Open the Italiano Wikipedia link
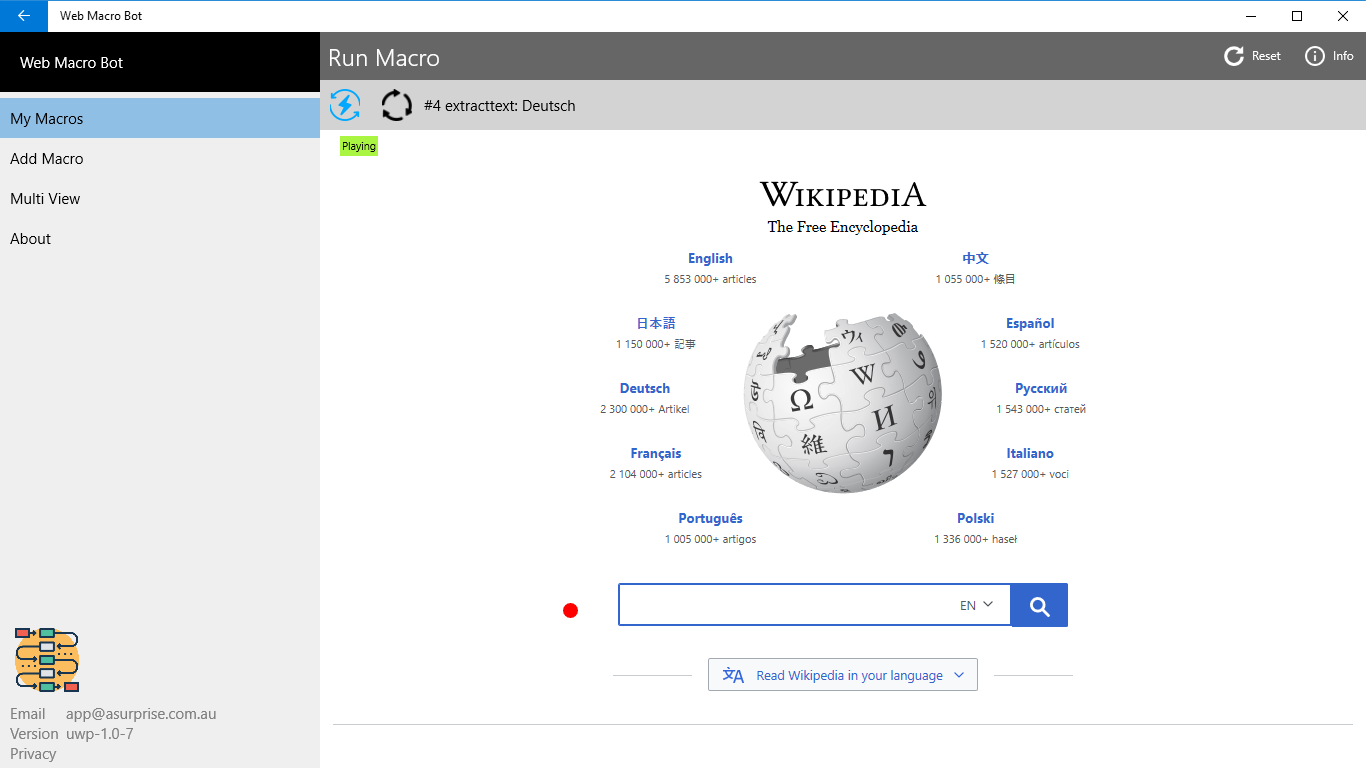The height and width of the screenshot is (768, 1366). [x=1030, y=453]
